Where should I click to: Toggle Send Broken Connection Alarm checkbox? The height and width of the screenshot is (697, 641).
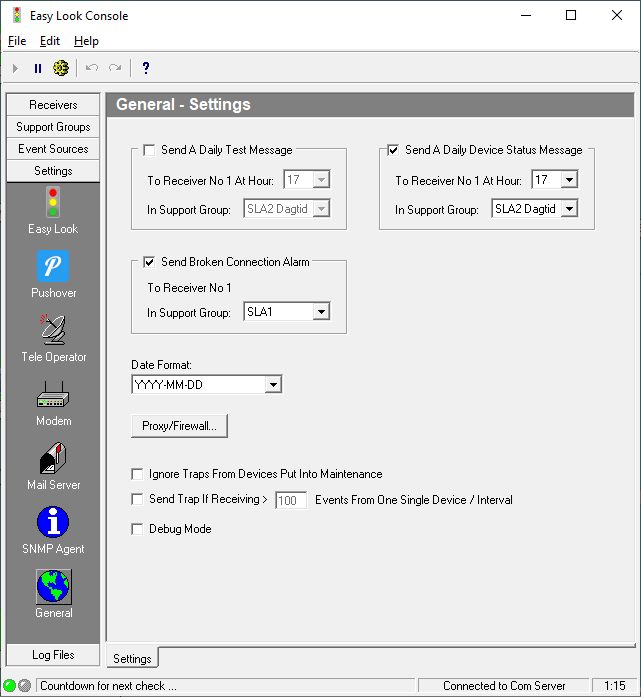pyautogui.click(x=149, y=262)
